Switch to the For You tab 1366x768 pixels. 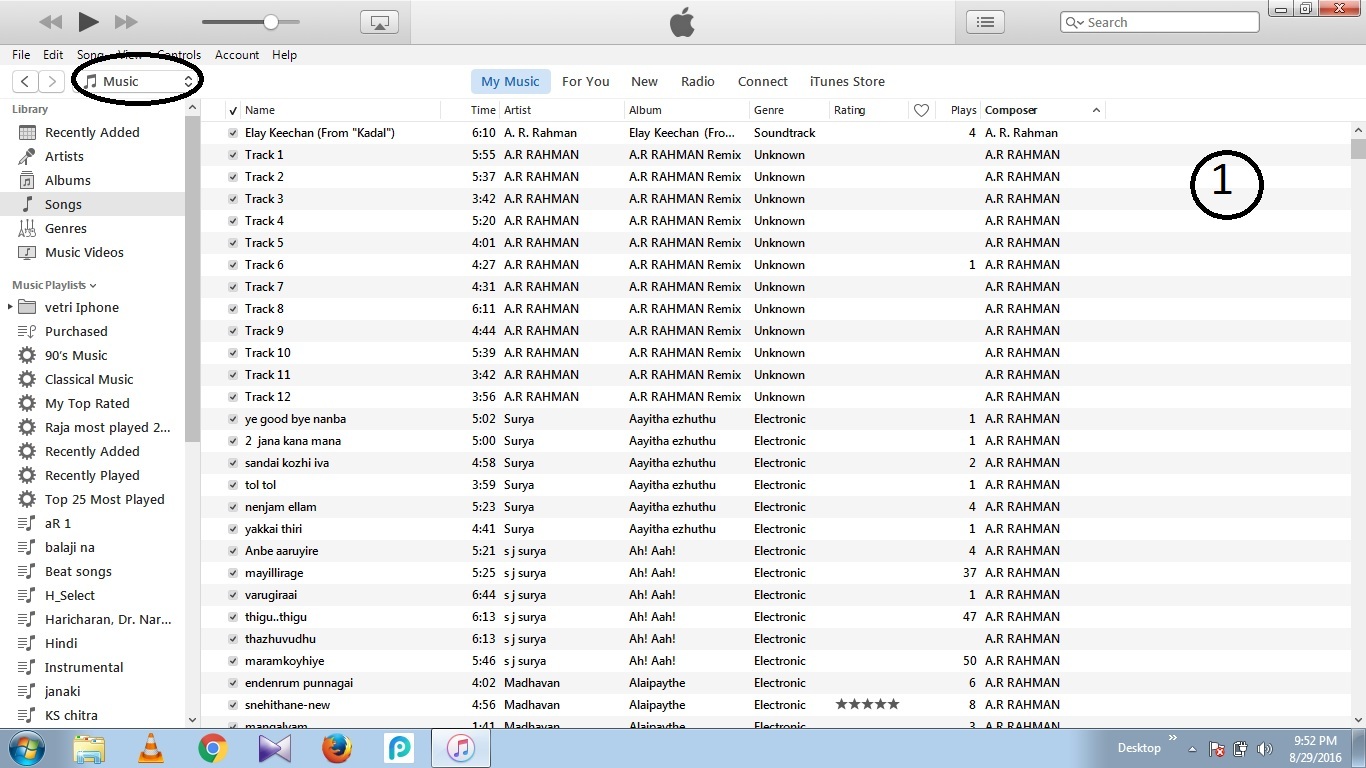[586, 81]
